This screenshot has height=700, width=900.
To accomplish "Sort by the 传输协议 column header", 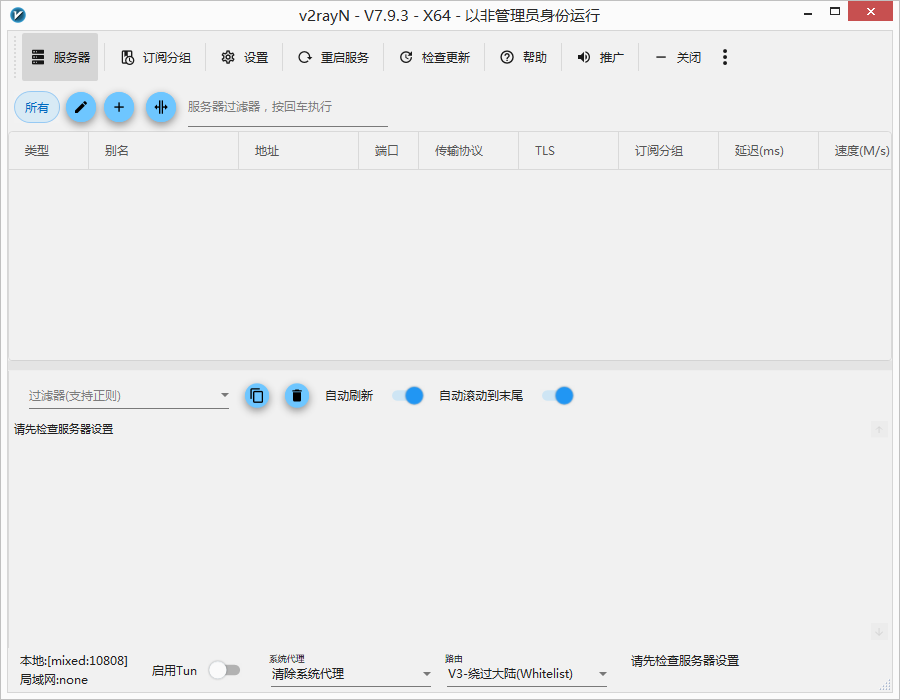I will (468, 151).
